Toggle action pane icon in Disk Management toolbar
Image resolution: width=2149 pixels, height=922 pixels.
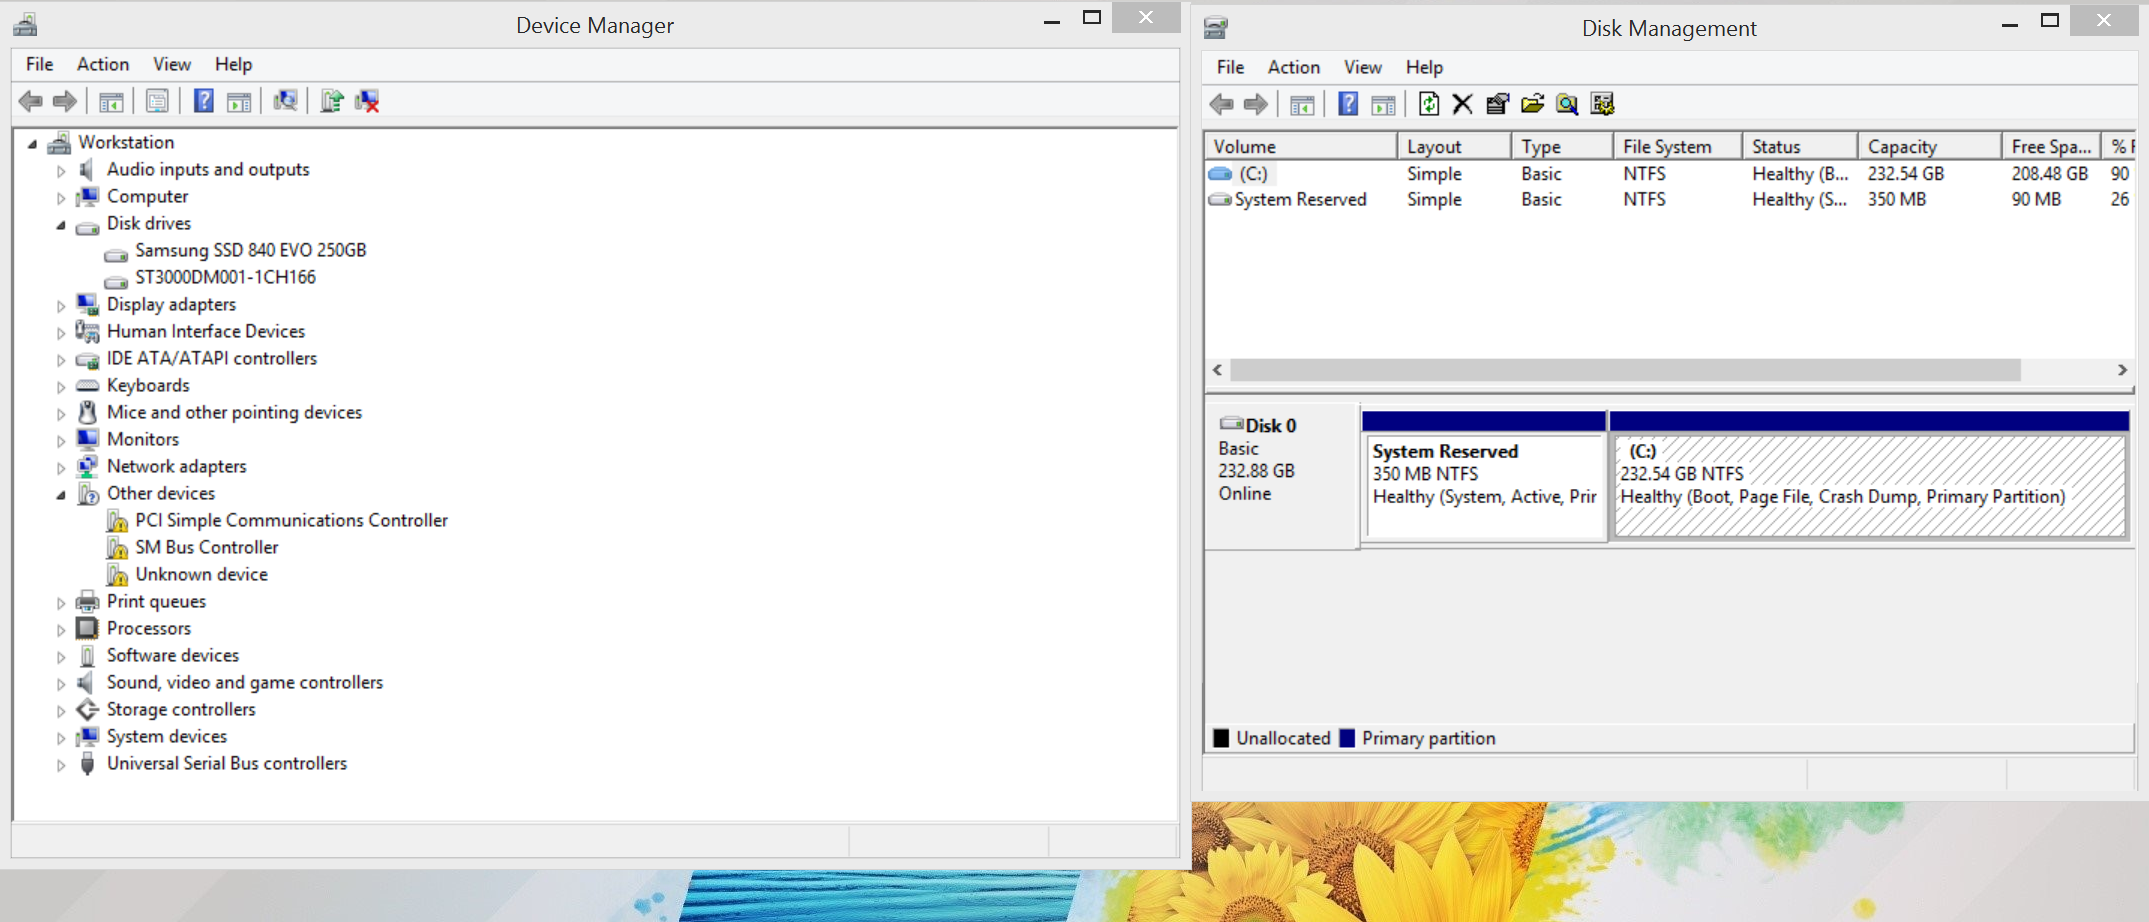pyautogui.click(x=1383, y=104)
